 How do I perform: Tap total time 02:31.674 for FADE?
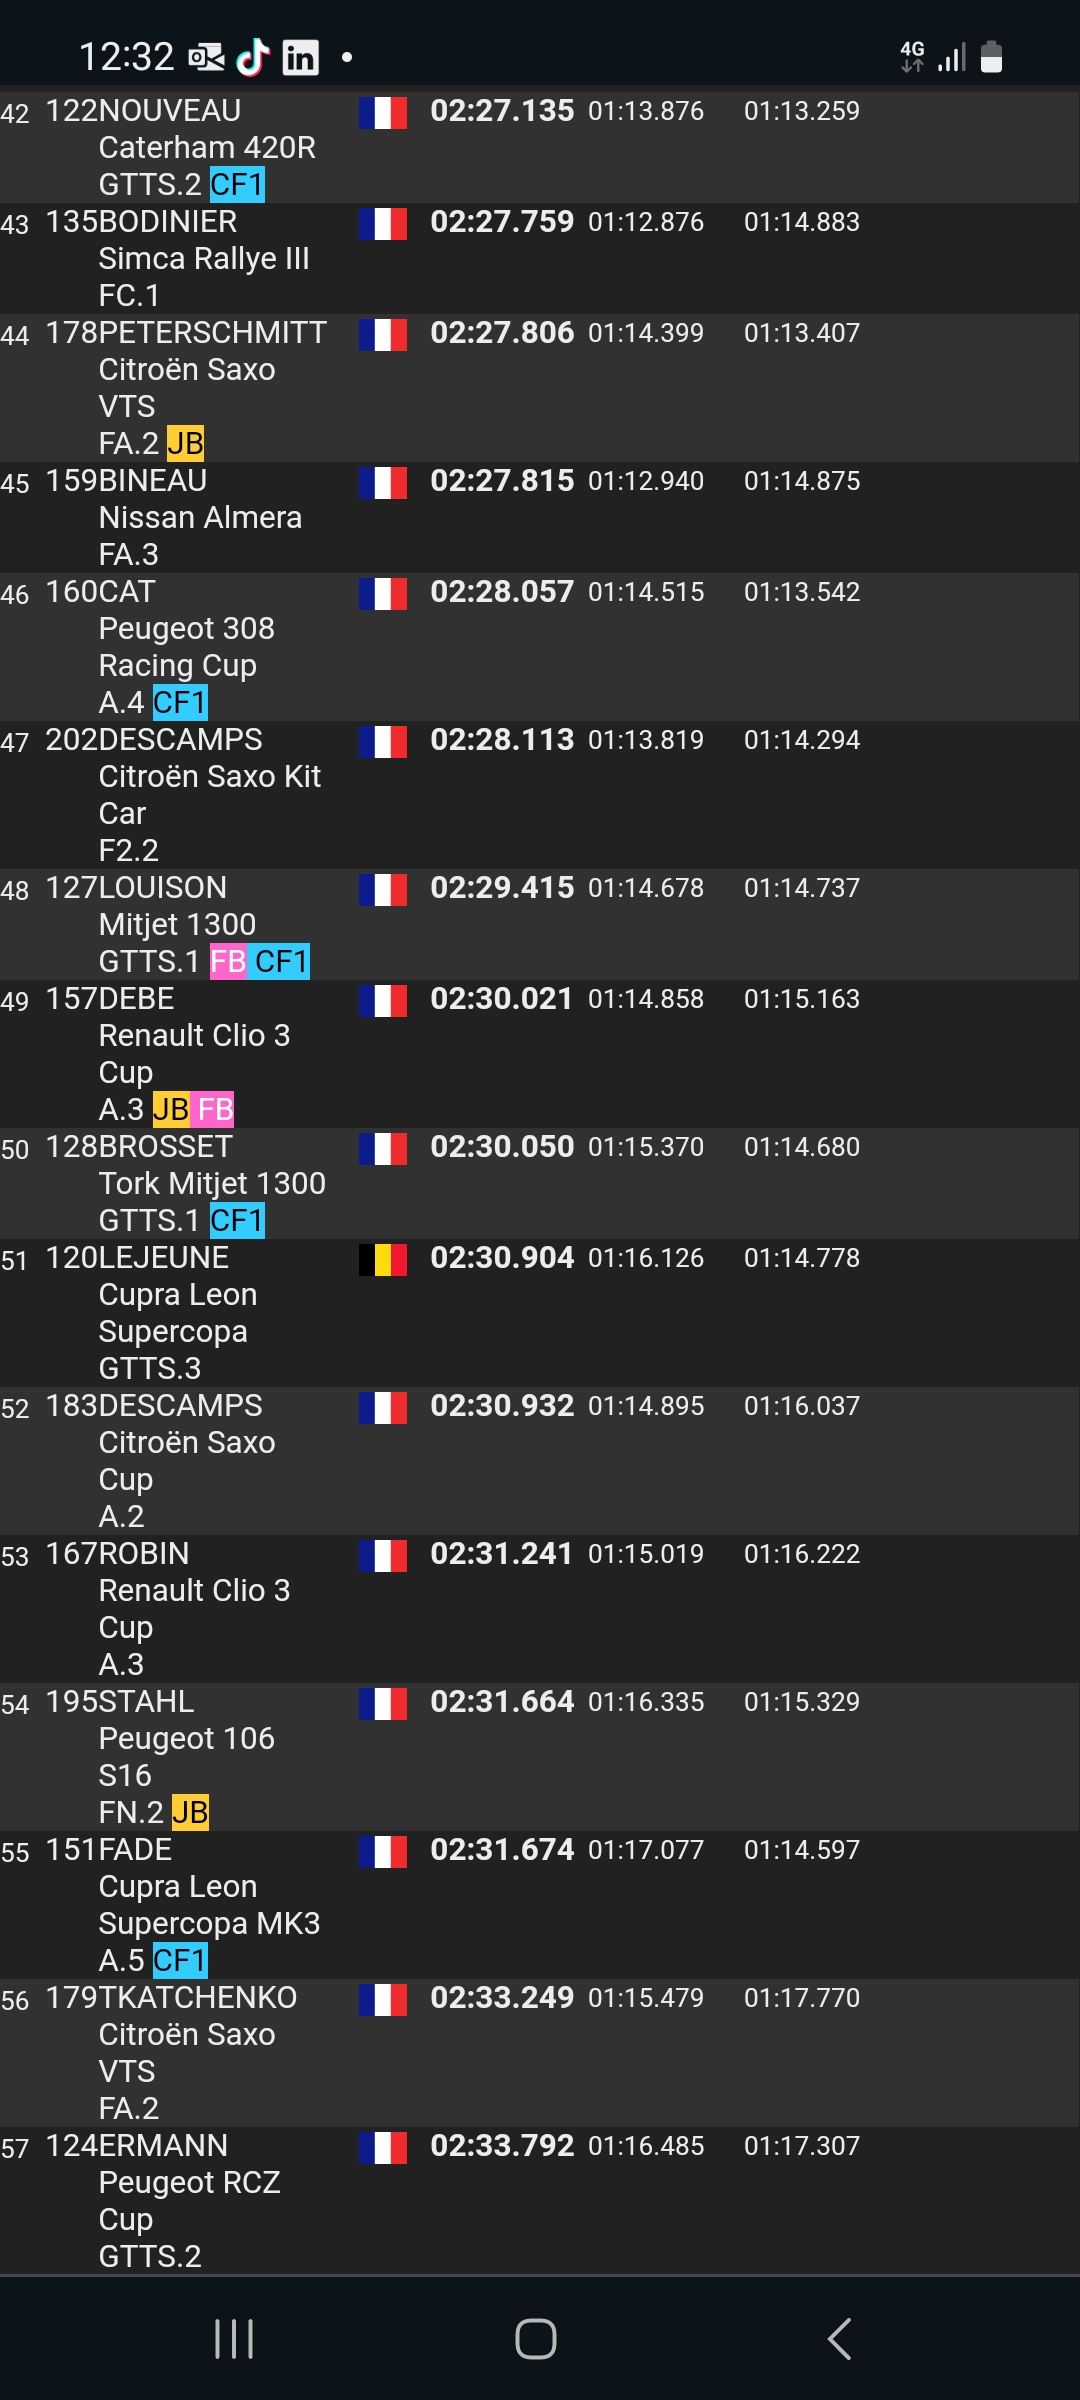click(x=502, y=1850)
